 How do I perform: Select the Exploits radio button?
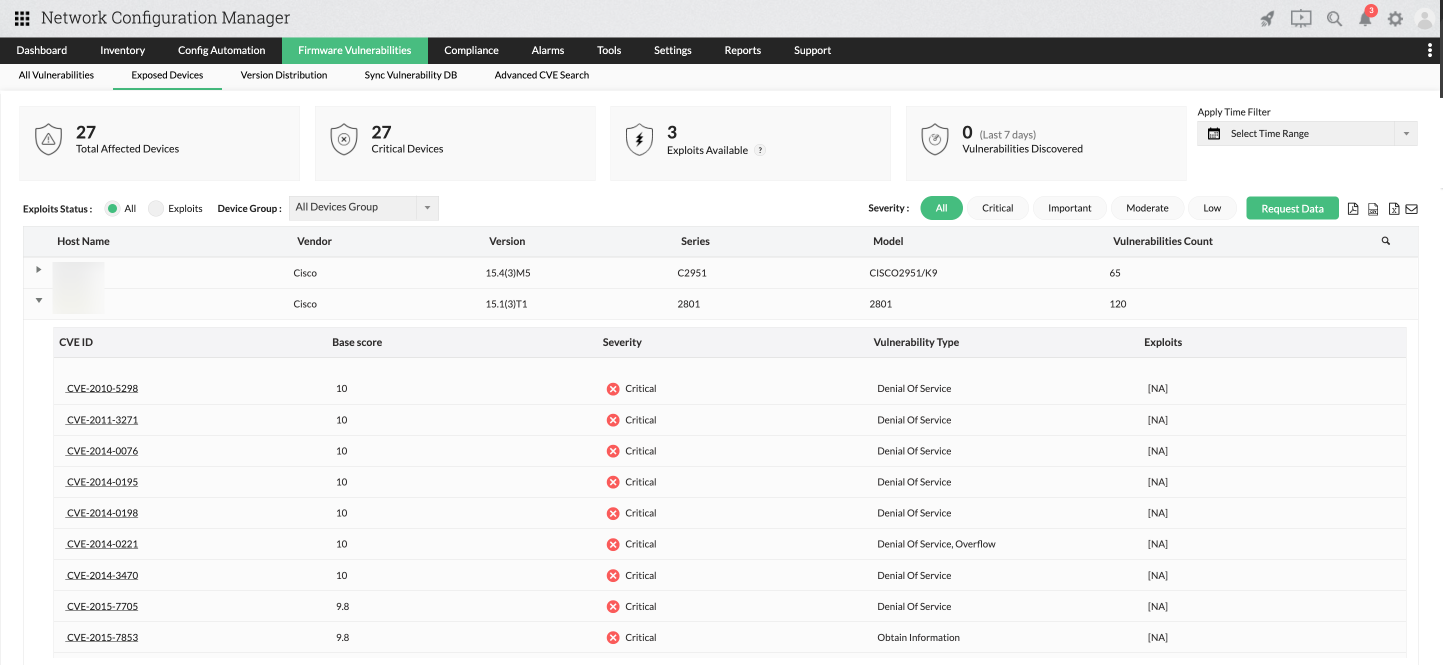pyautogui.click(x=156, y=208)
